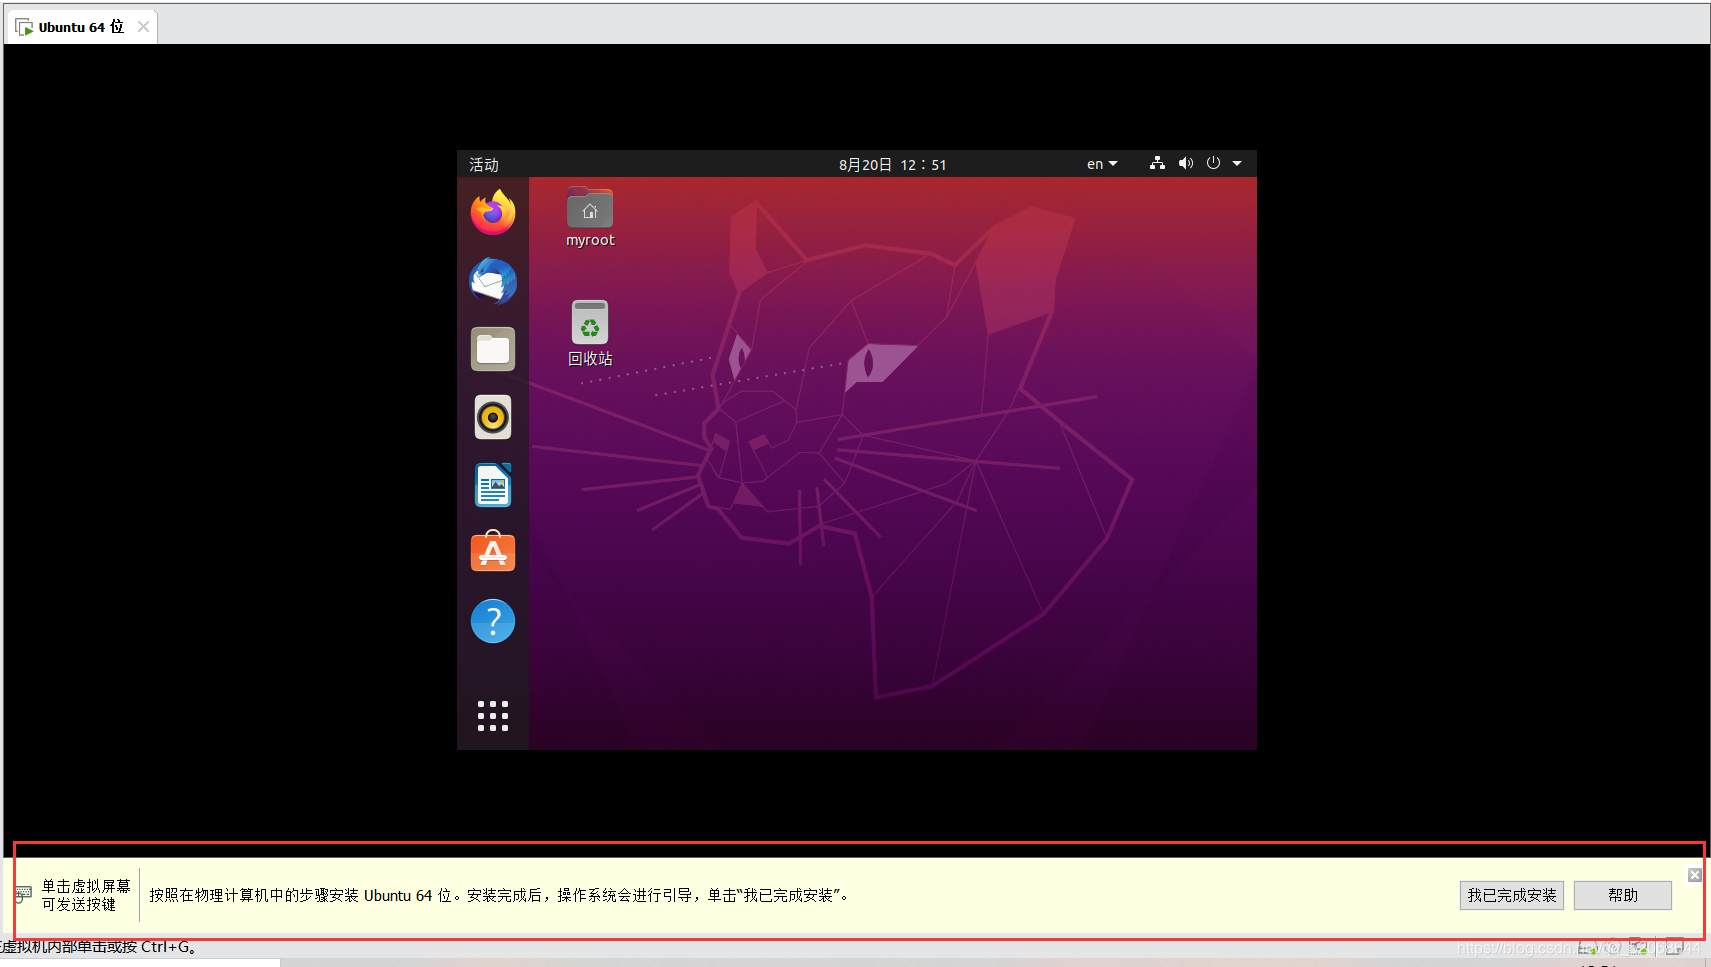
Task: Launch Rhythmbox music player from dock
Action: tap(493, 417)
